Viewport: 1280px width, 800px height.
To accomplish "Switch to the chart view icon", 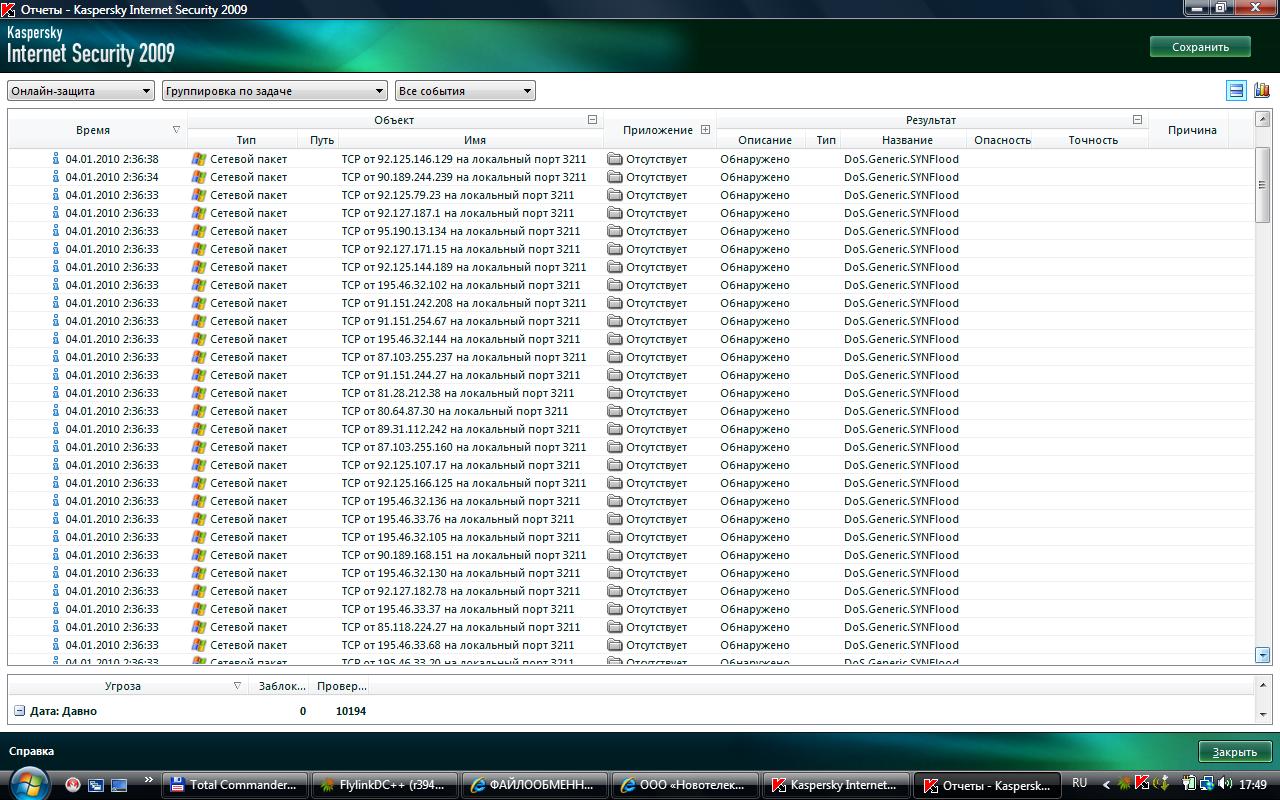I will 1262,91.
